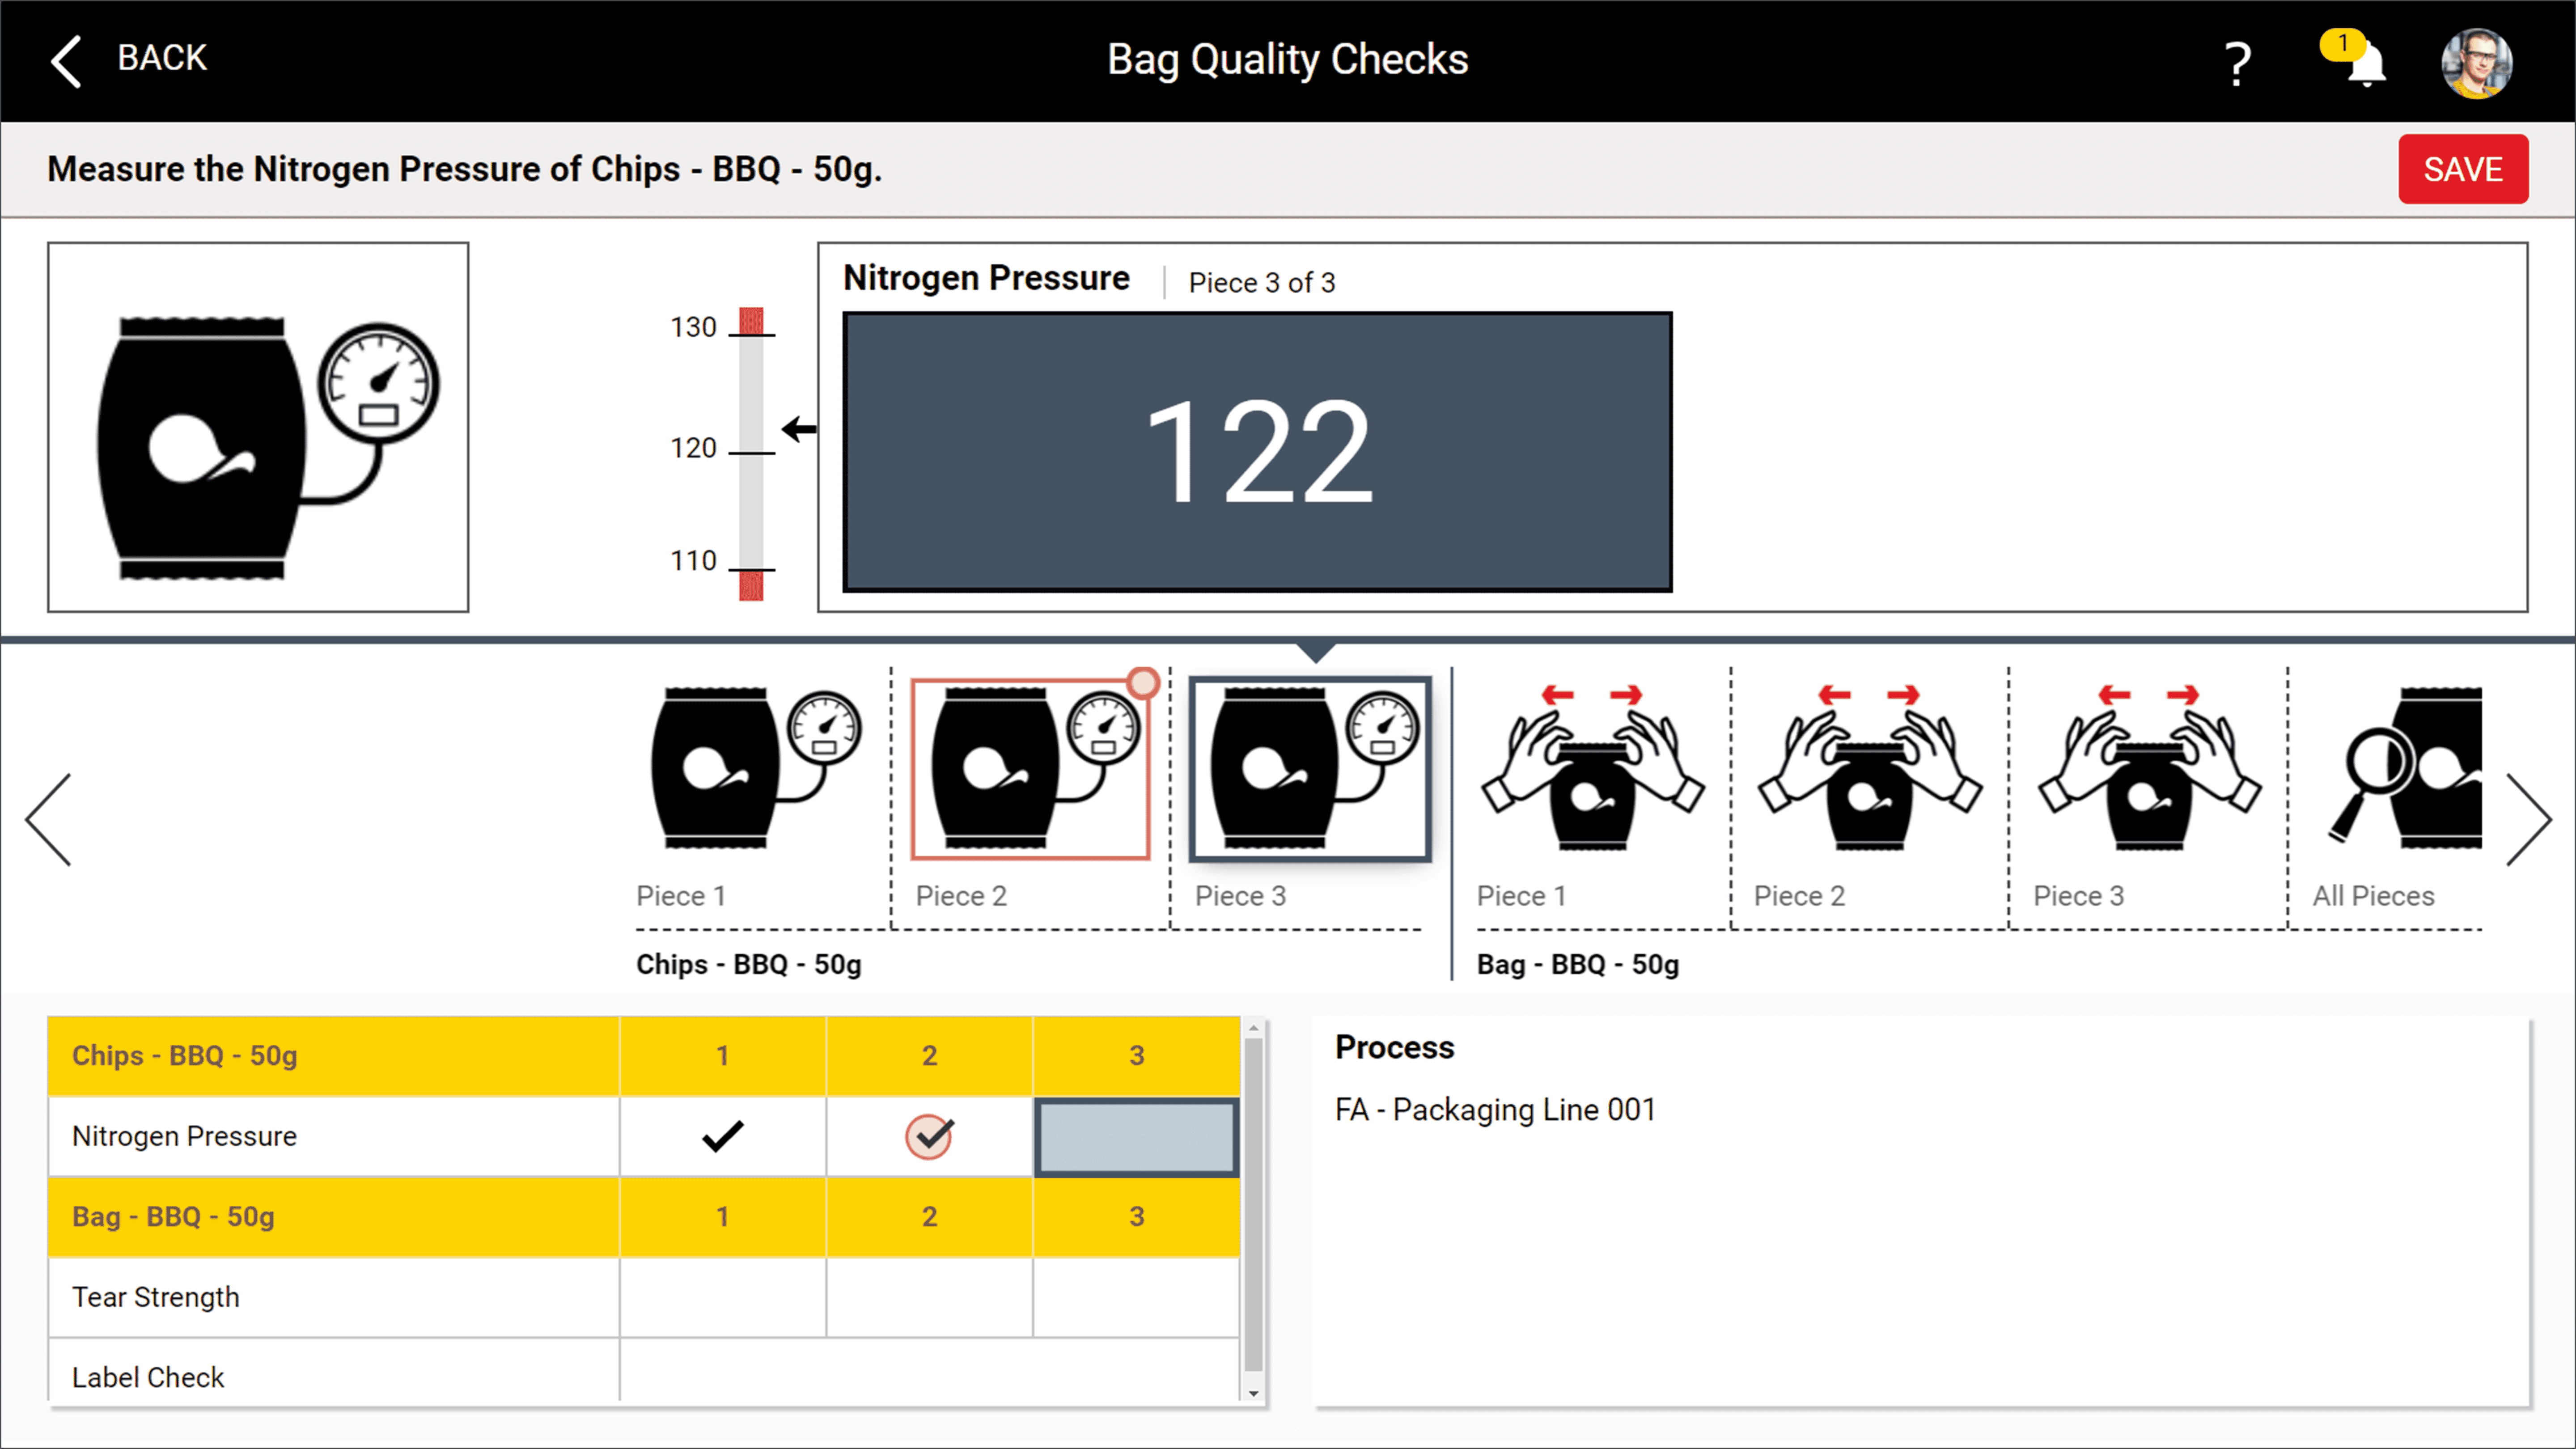The height and width of the screenshot is (1449, 2576).
Task: Go back using the Back button
Action: (x=130, y=58)
